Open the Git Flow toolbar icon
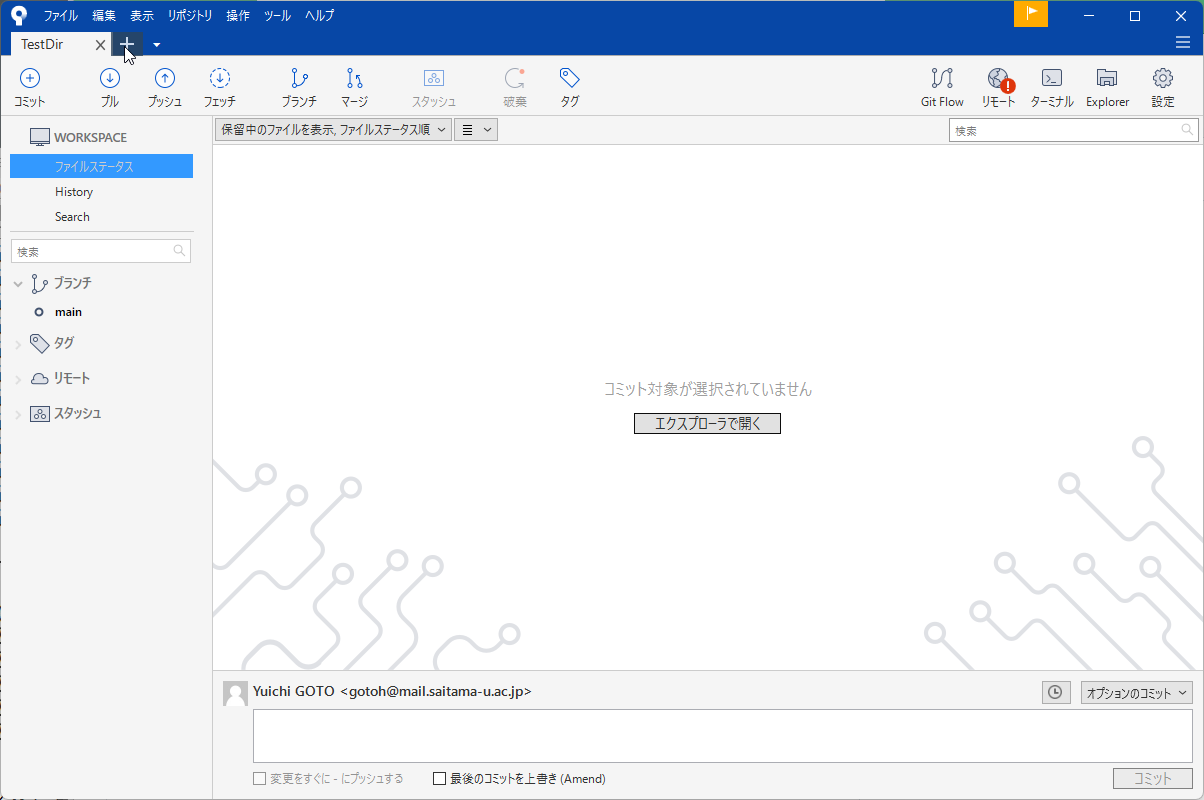Image resolution: width=1204 pixels, height=800 pixels. click(942, 78)
